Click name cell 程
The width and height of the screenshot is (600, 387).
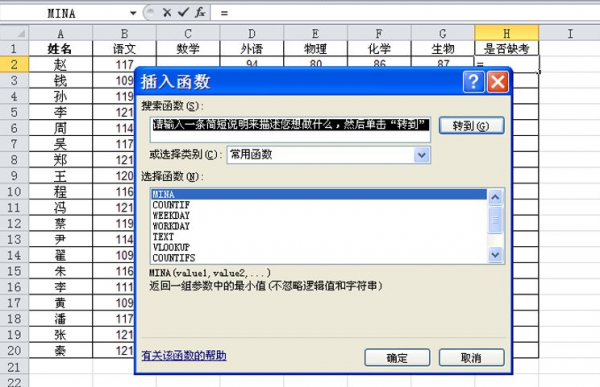pos(60,191)
